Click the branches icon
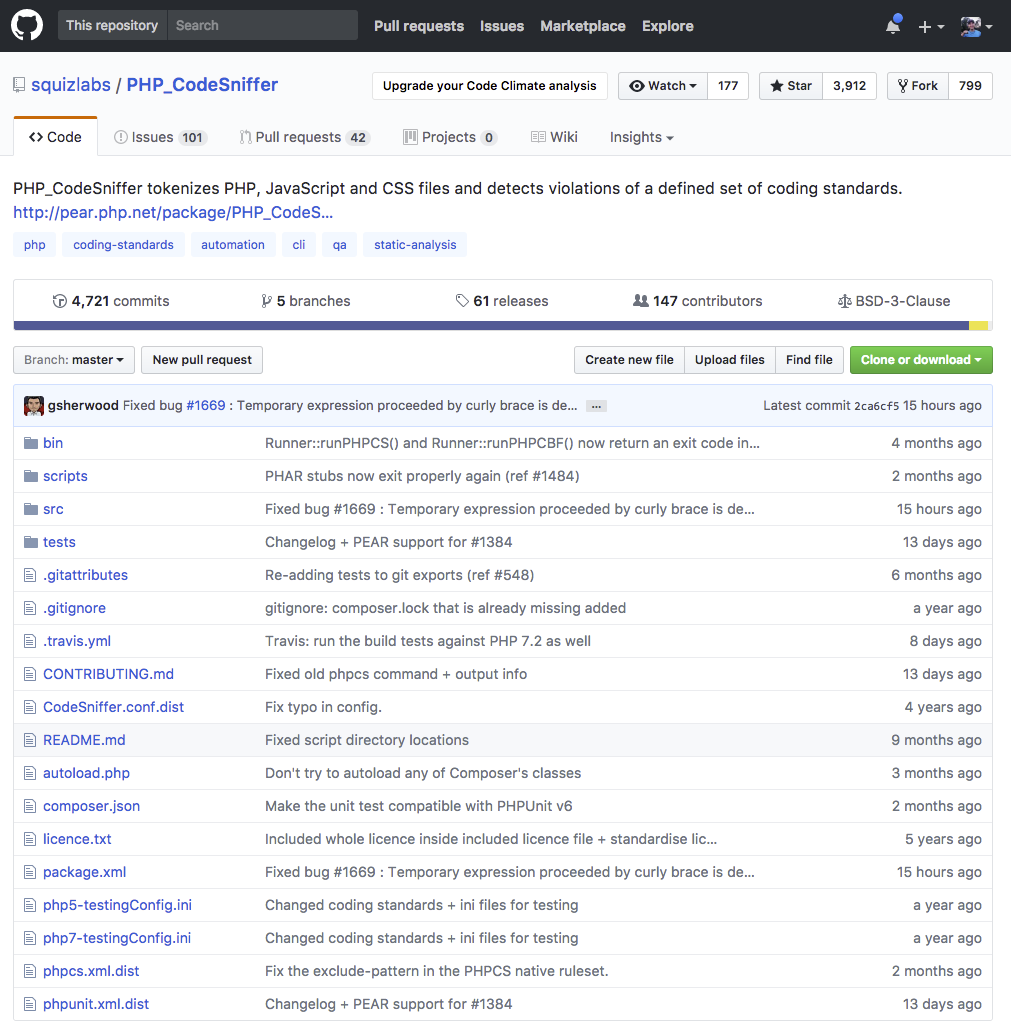Screen dimensions: 1011x1030 [x=266, y=301]
